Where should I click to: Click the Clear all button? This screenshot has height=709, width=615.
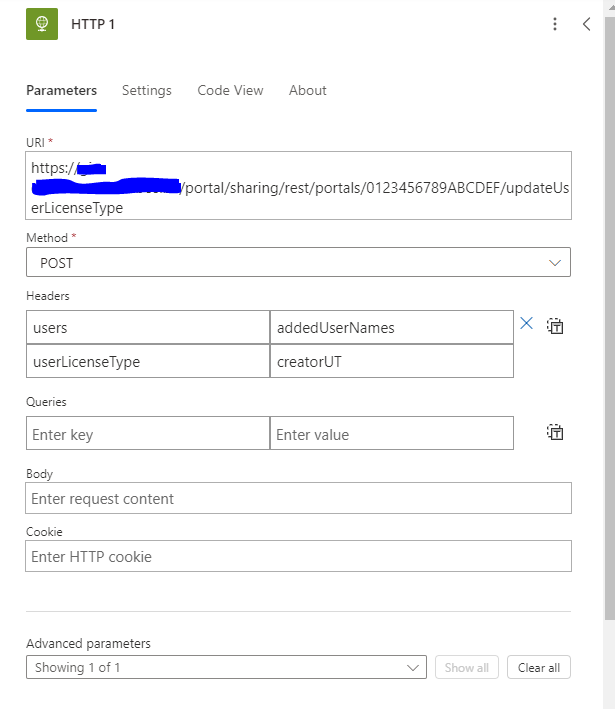coord(539,667)
